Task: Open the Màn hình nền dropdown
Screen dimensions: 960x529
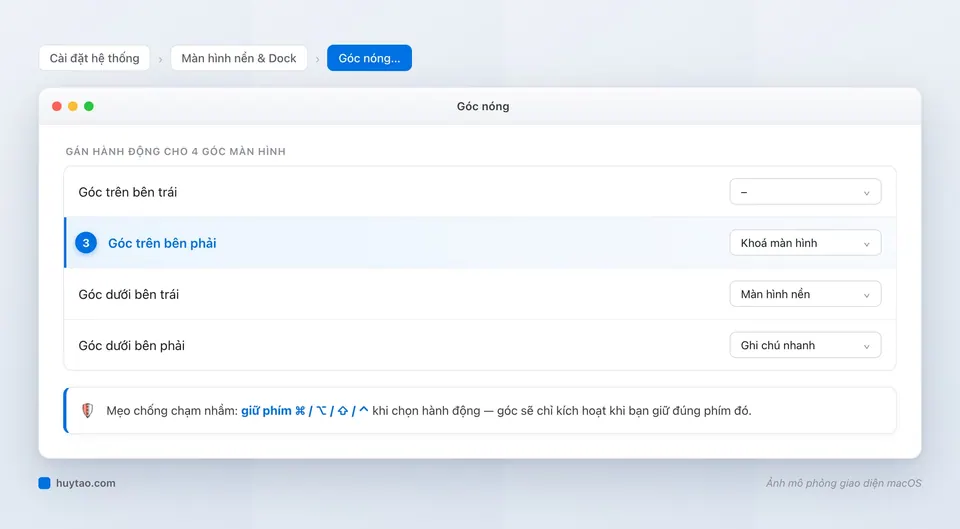Action: (x=805, y=295)
